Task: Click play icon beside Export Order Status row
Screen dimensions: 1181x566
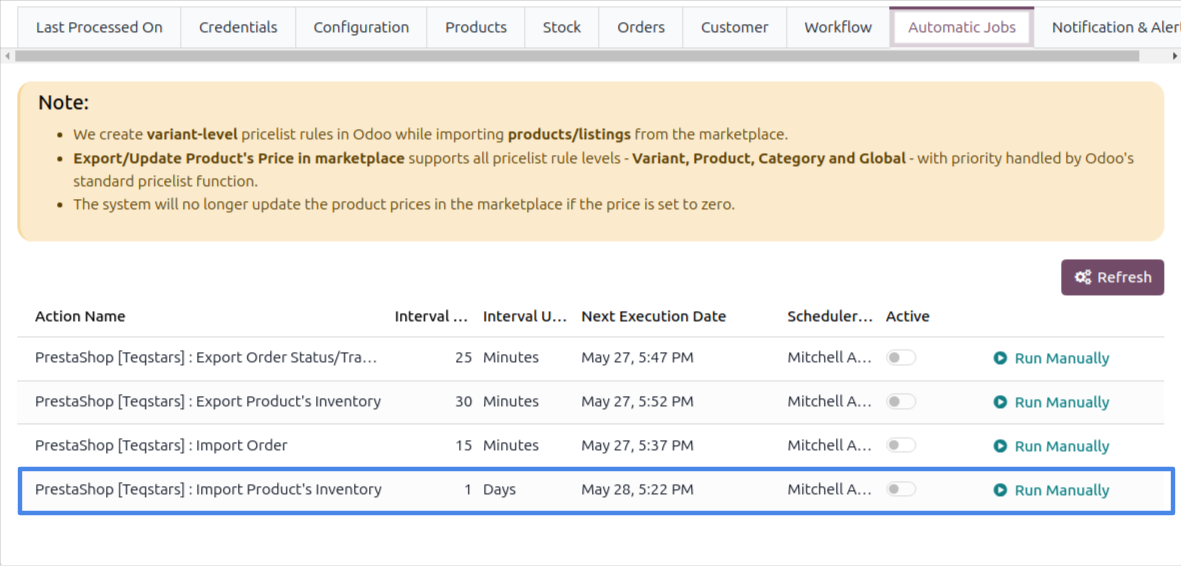Action: coord(1000,358)
